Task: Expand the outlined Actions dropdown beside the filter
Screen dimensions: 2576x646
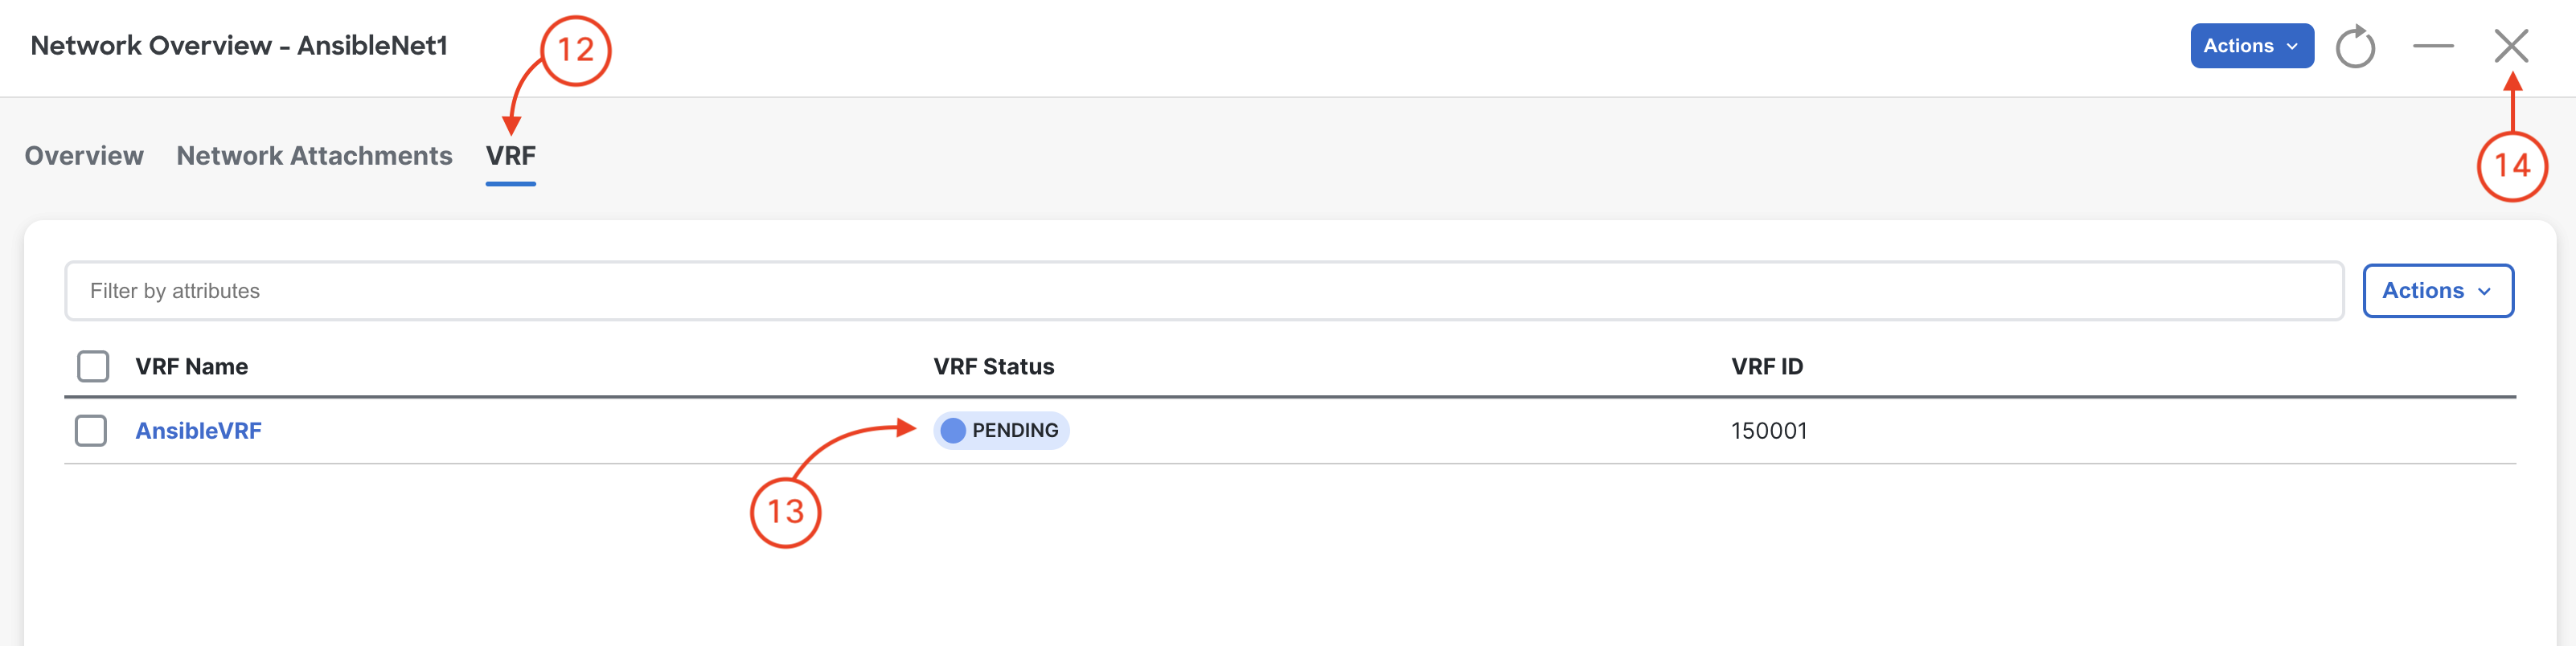Action: tap(2437, 291)
